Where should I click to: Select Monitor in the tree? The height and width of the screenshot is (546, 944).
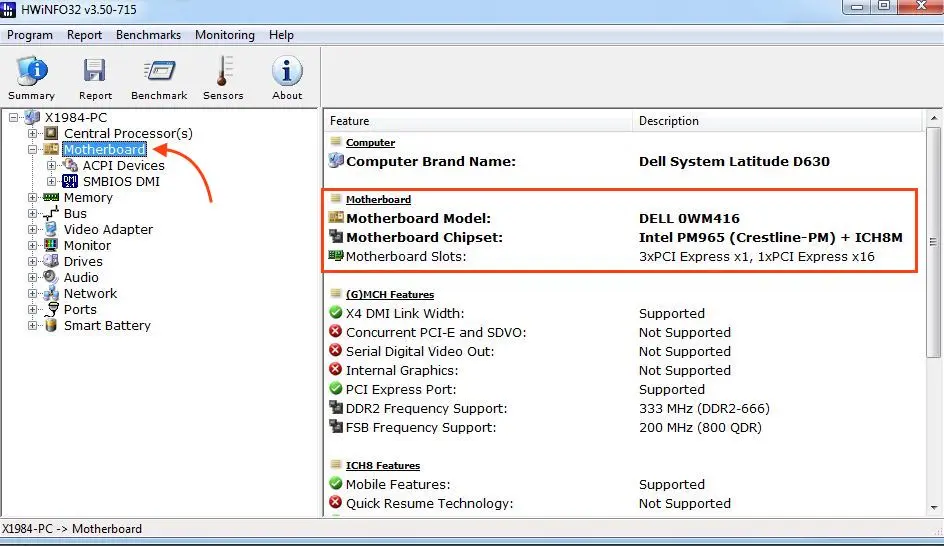tap(87, 245)
